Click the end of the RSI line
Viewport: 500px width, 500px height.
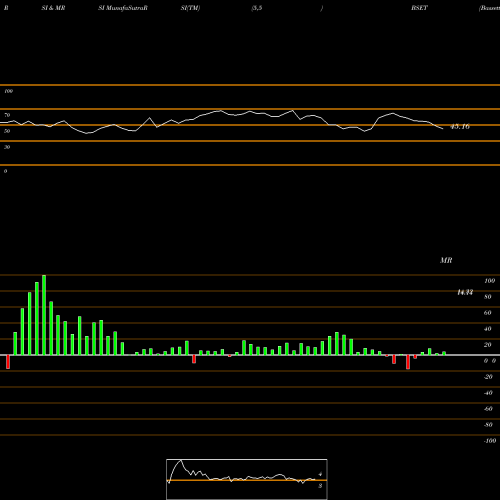(443, 129)
